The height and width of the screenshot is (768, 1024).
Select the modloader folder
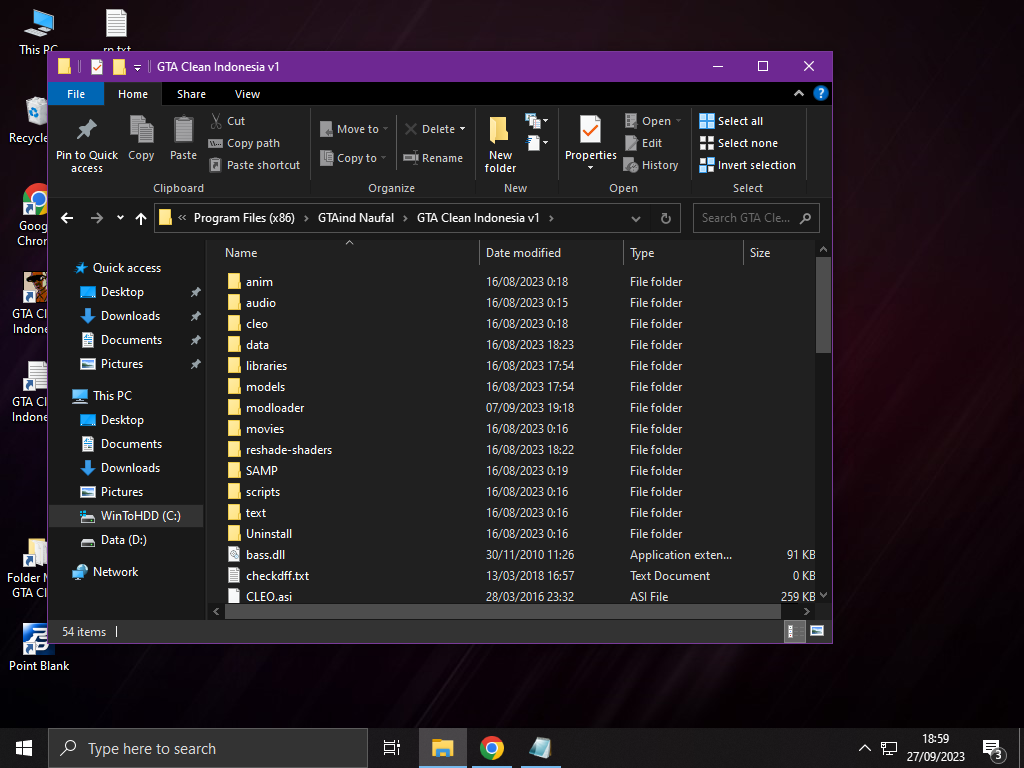coord(275,408)
